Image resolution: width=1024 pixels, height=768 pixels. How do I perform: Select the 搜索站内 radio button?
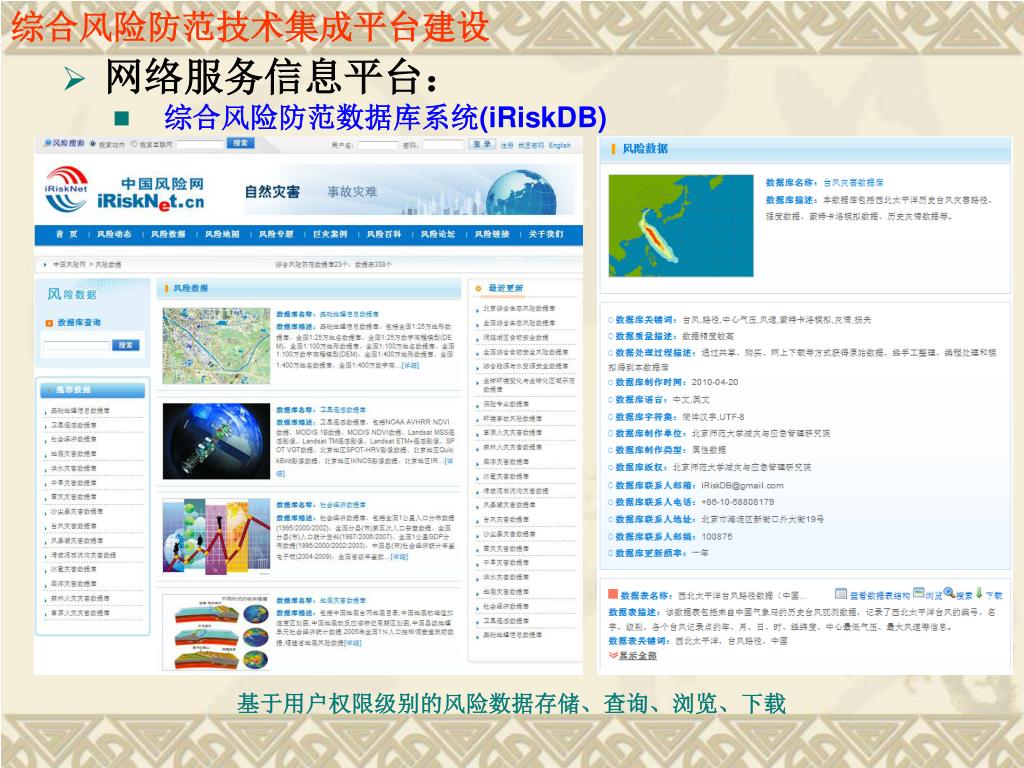[x=93, y=144]
